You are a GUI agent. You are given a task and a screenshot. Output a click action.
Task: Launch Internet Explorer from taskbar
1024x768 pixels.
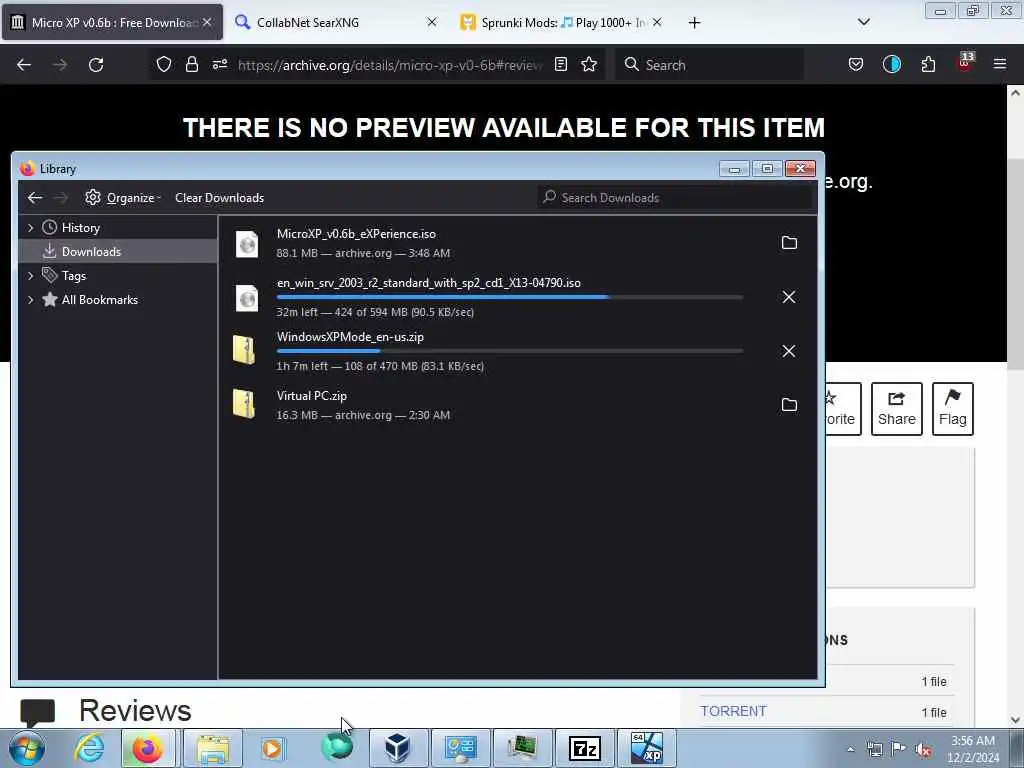(x=89, y=748)
